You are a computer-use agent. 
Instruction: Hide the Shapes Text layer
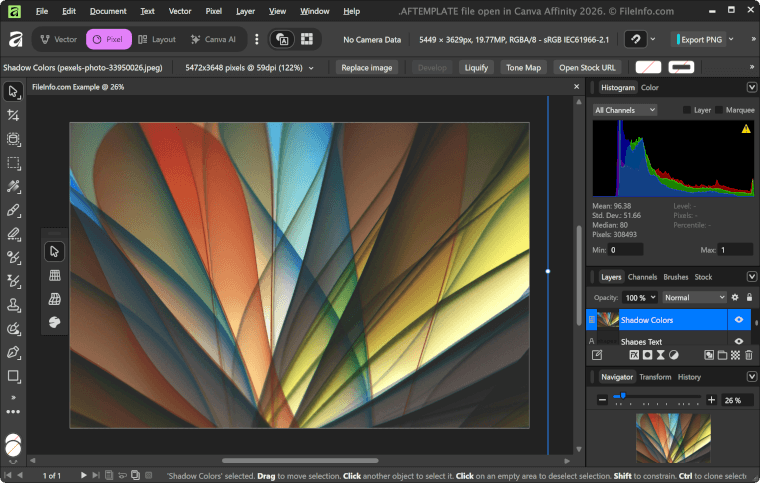click(739, 341)
